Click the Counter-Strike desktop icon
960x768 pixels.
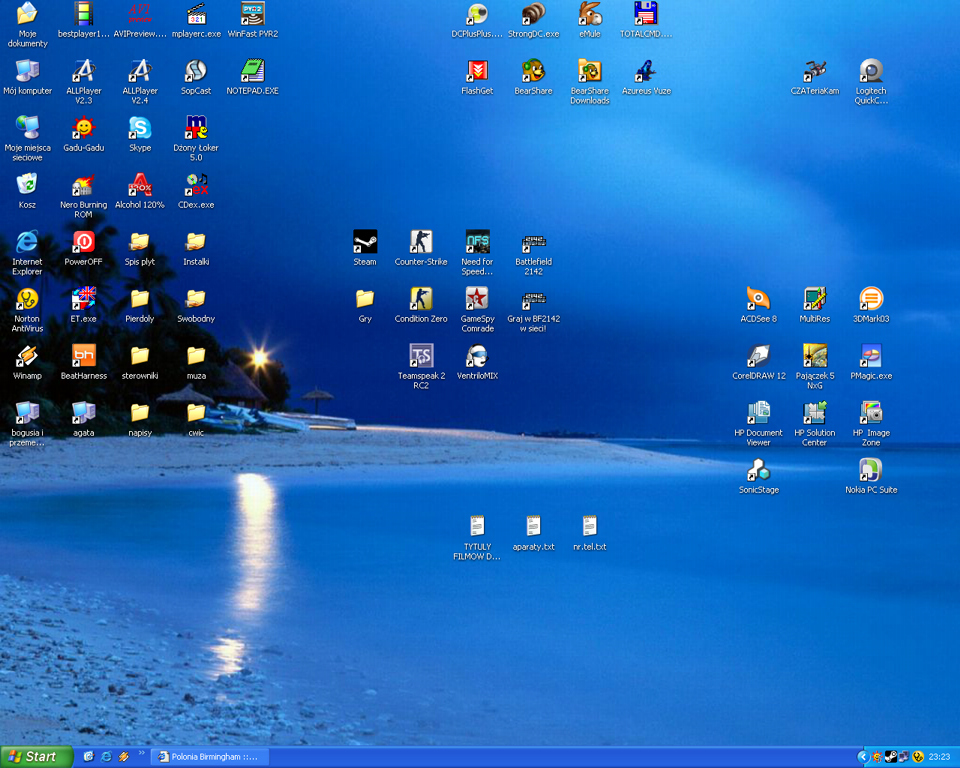[x=421, y=243]
